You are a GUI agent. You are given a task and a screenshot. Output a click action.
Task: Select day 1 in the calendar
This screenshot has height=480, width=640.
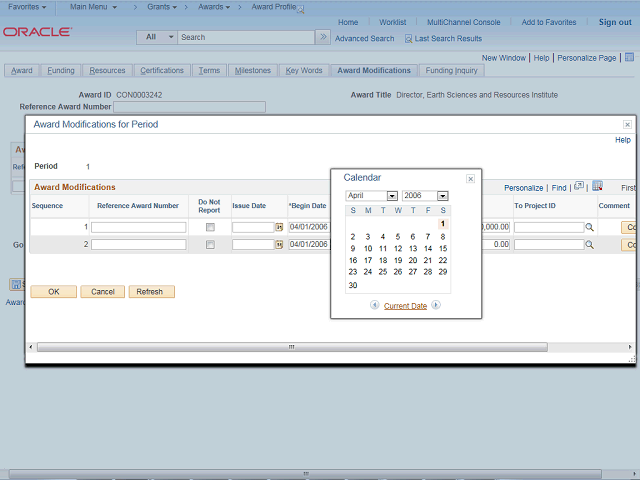[443, 224]
